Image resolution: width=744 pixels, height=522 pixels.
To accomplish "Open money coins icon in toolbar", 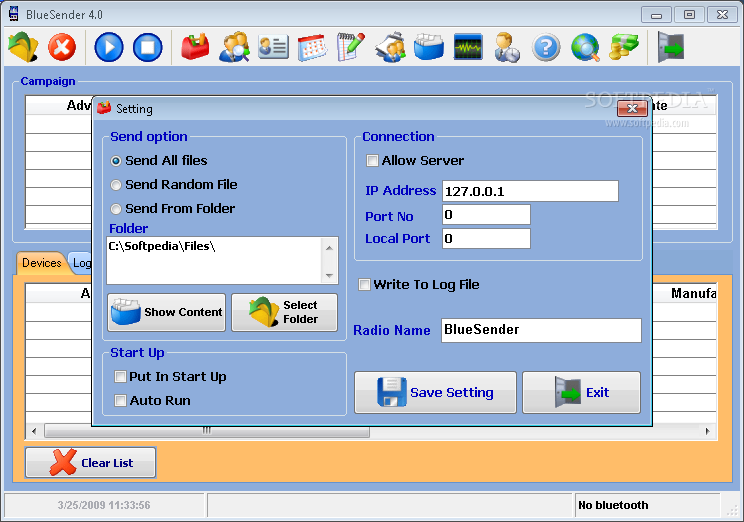I will (624, 47).
